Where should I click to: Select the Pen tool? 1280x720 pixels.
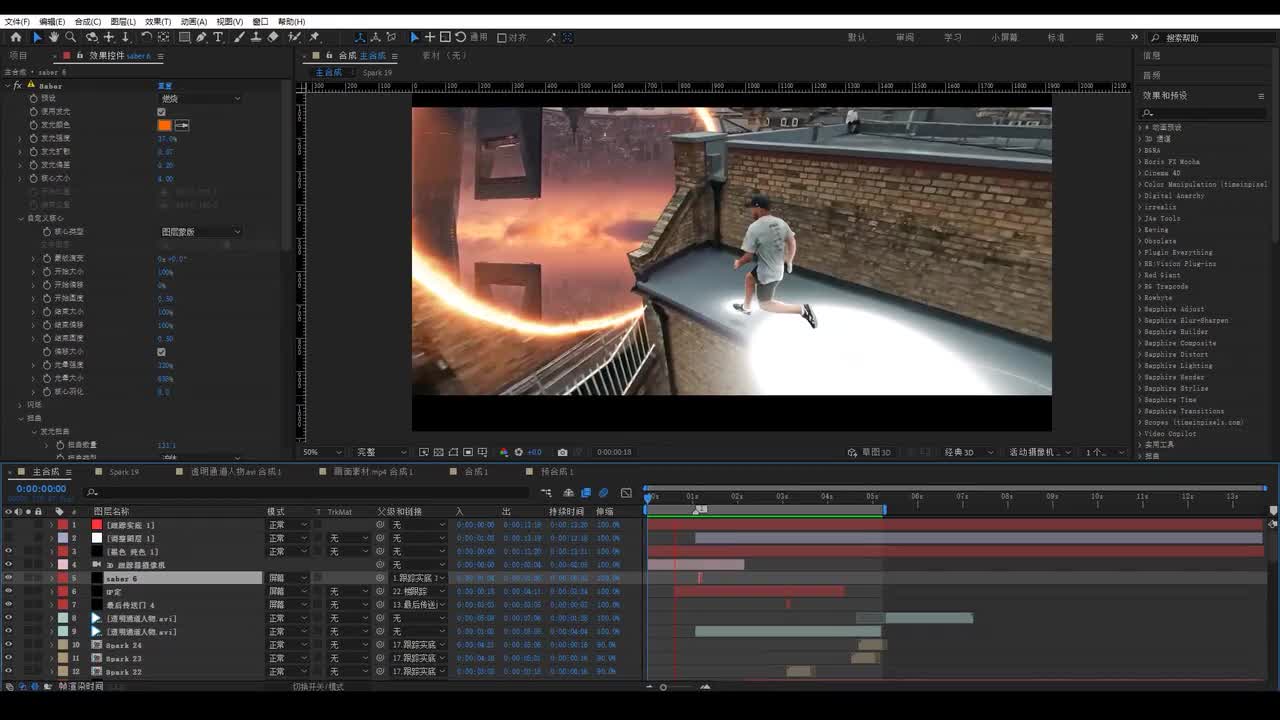point(201,37)
